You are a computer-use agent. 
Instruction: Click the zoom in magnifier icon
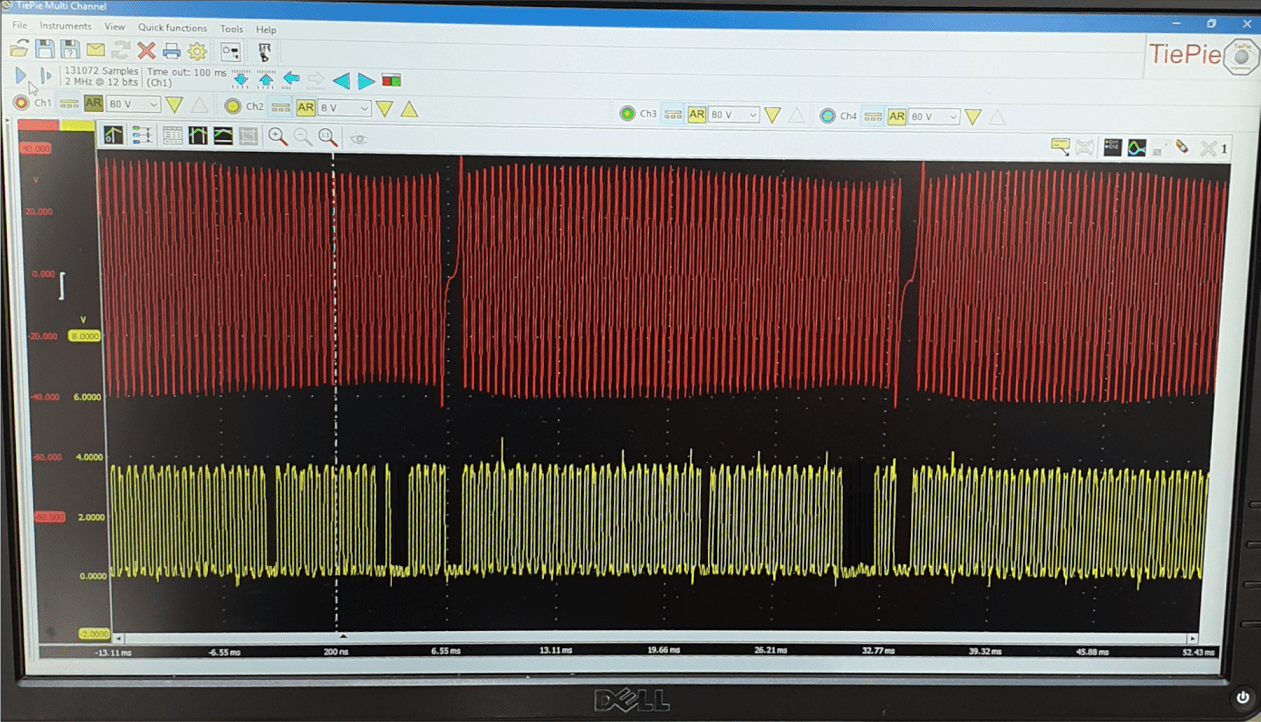coord(277,137)
